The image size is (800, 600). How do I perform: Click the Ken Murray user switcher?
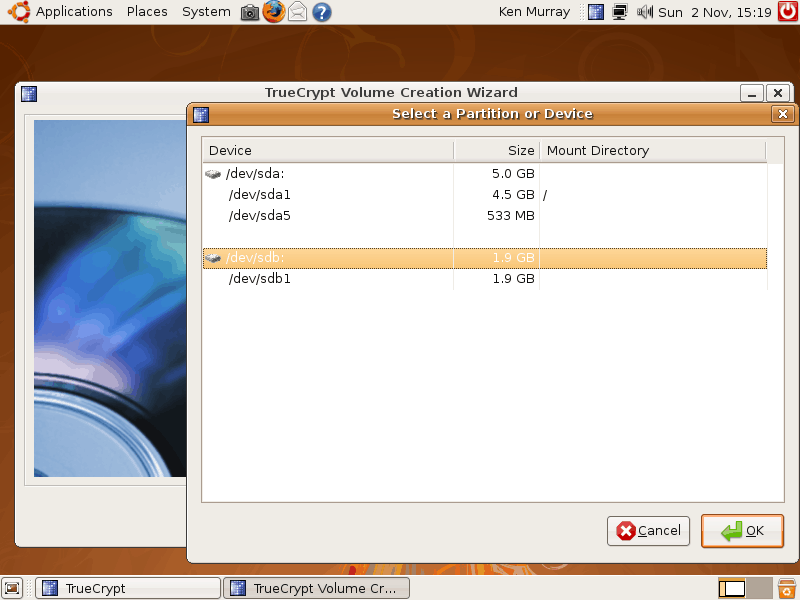(534, 12)
